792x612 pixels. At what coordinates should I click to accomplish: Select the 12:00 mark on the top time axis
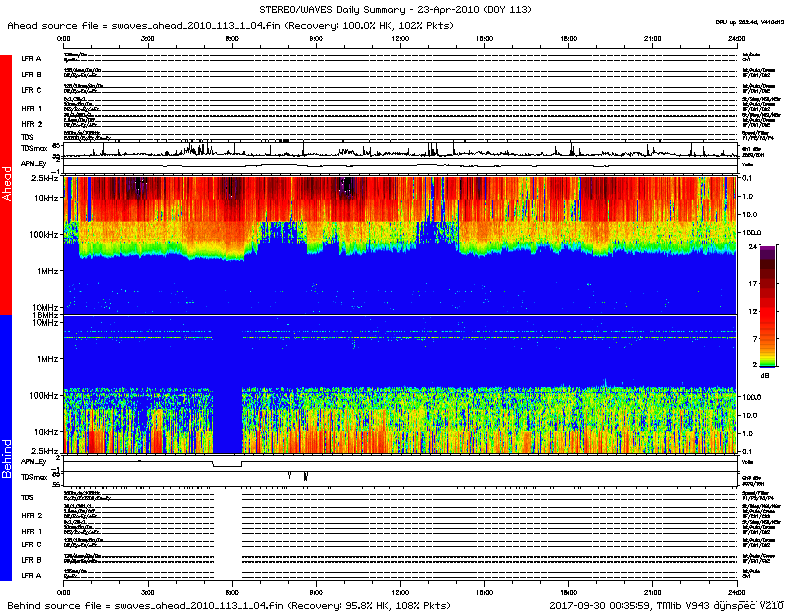tap(401, 37)
